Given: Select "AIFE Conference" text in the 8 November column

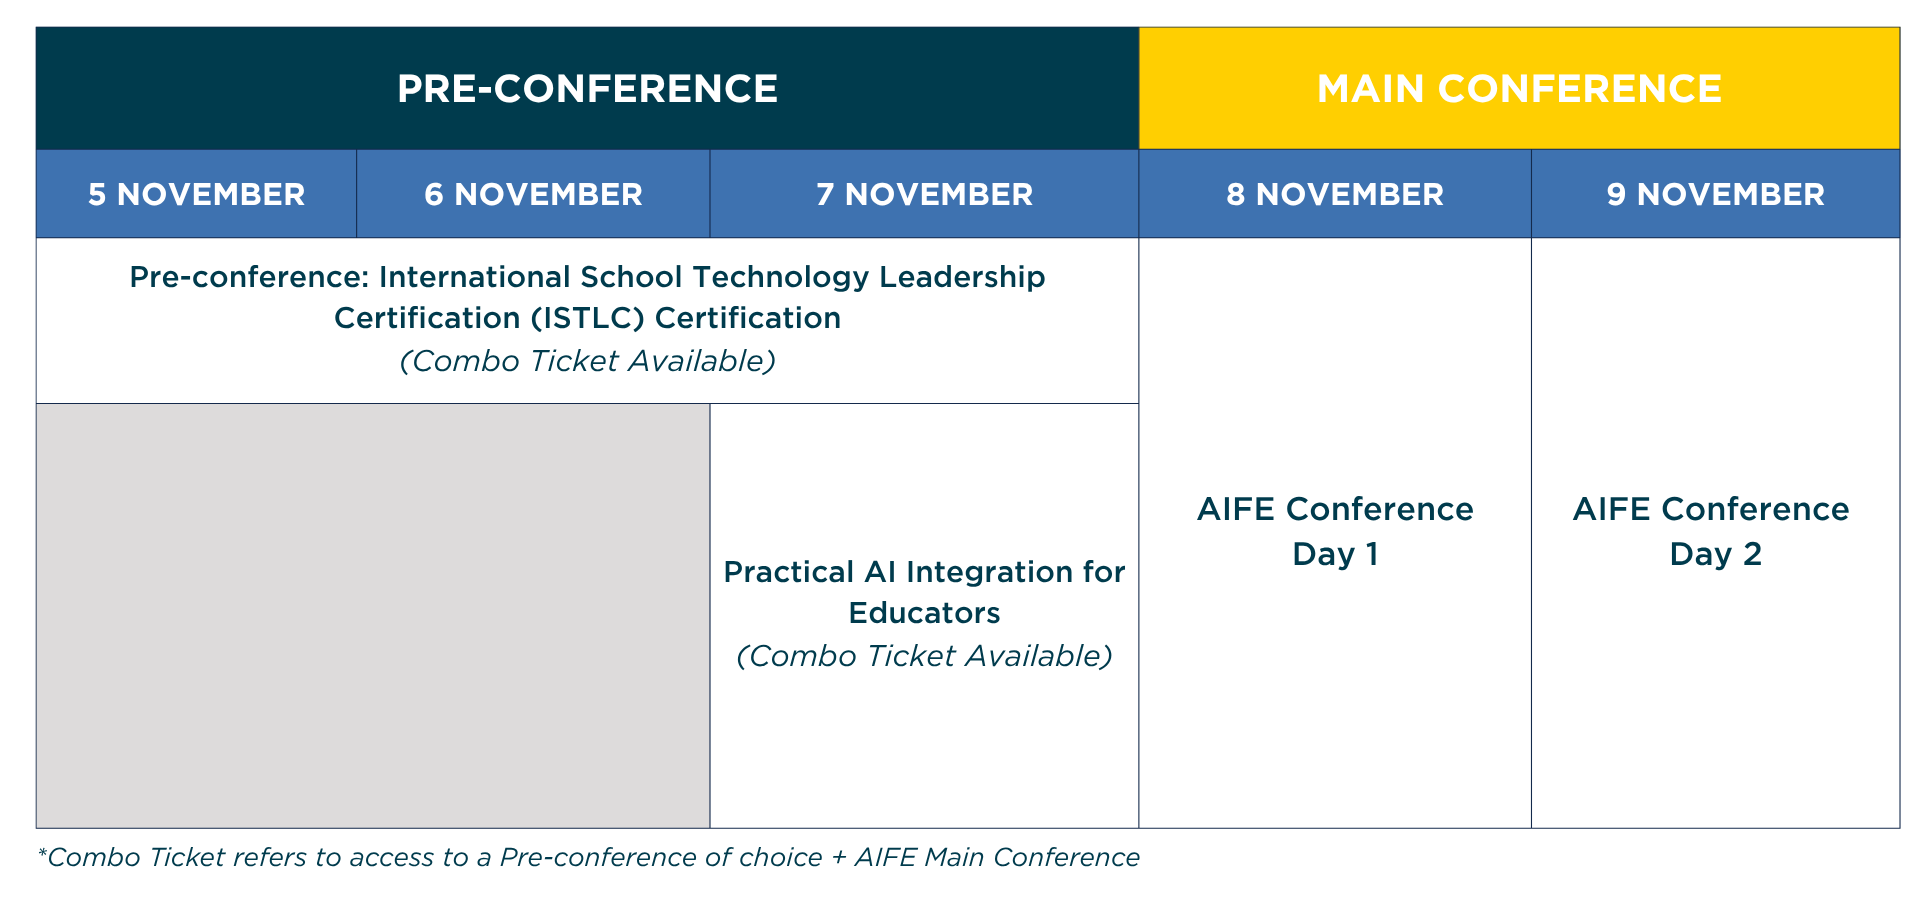Looking at the screenshot, I should tap(1334, 509).
